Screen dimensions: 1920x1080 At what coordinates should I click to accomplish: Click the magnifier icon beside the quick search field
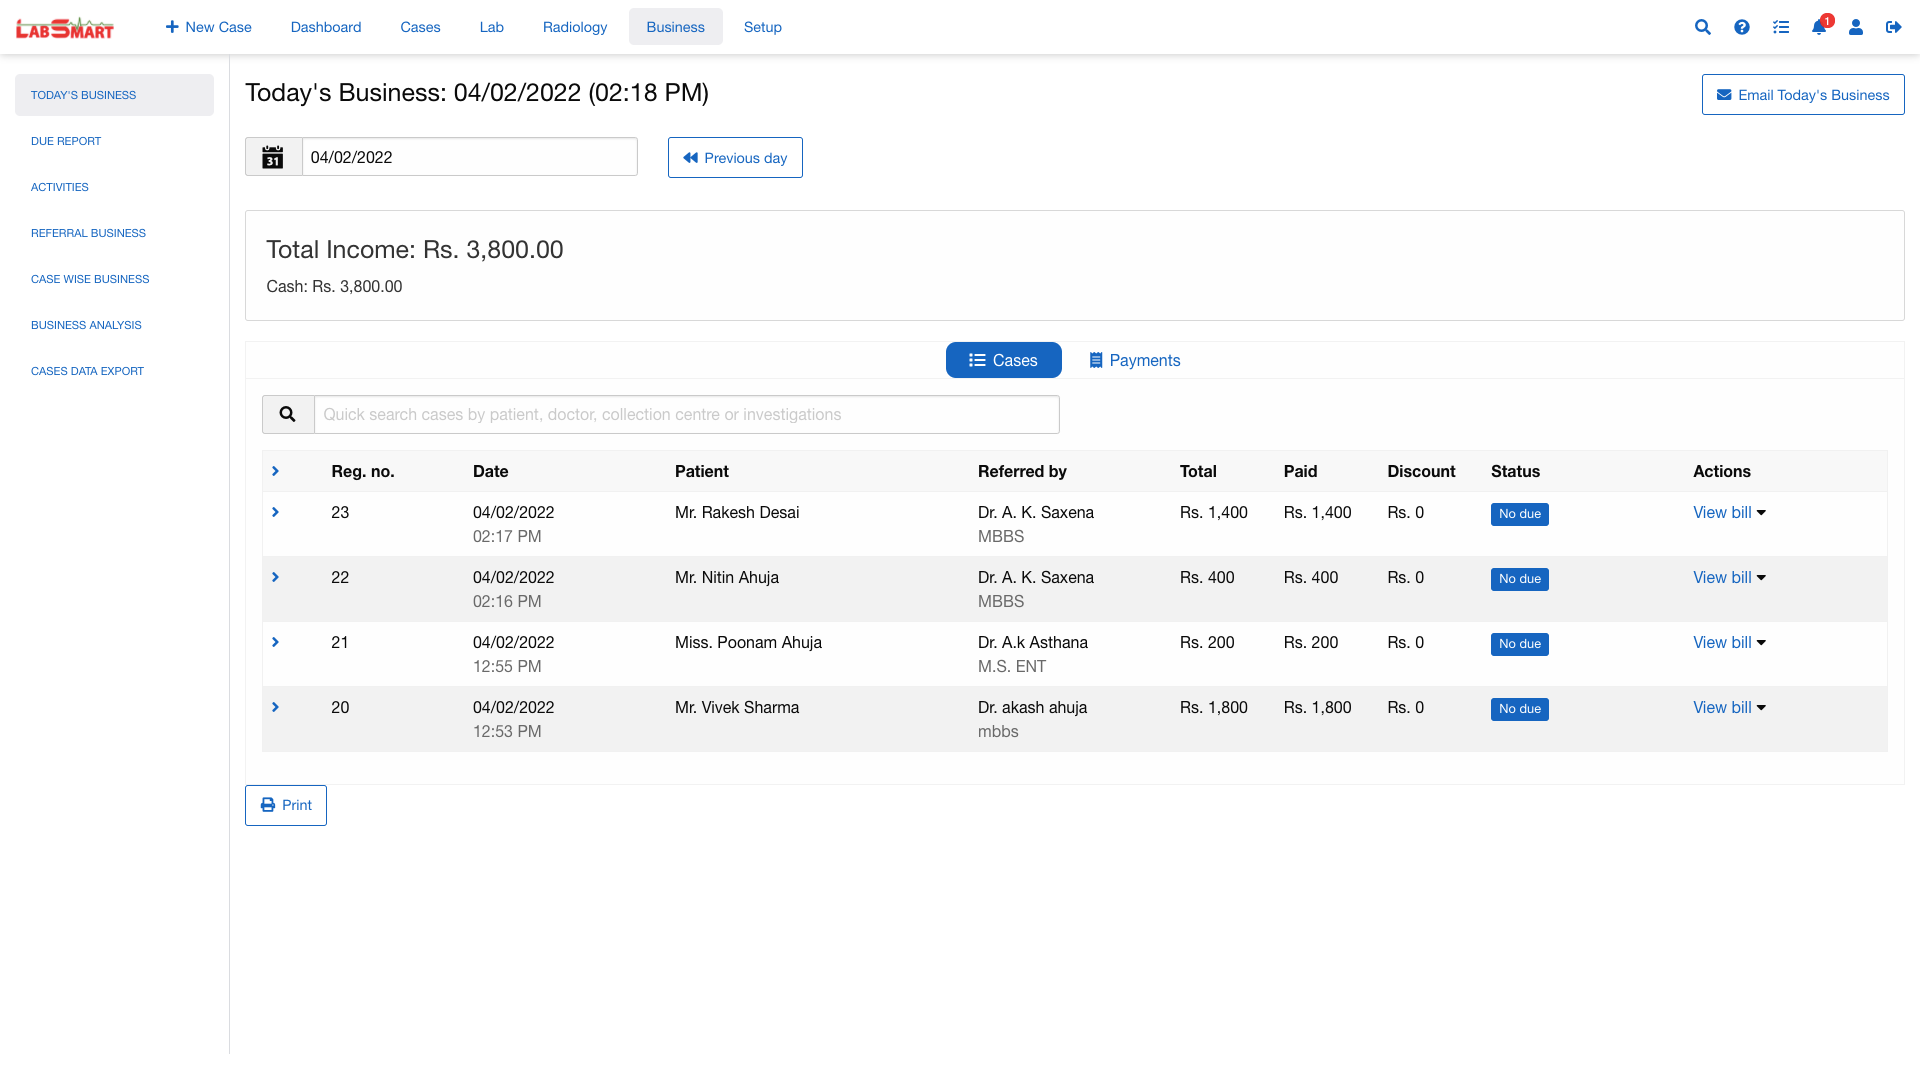(x=288, y=414)
